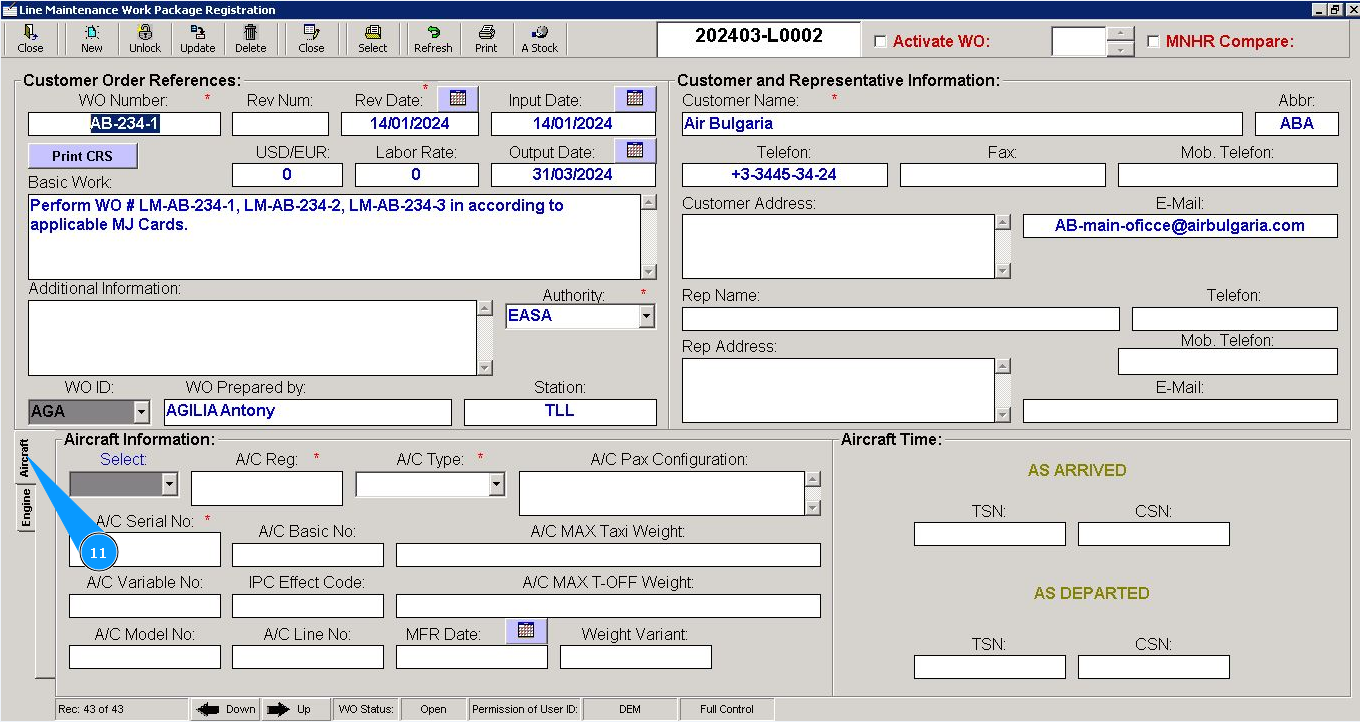Screen dimensions: 1360x722
Task: Open the A Stock toolbar icon
Action: [x=540, y=38]
